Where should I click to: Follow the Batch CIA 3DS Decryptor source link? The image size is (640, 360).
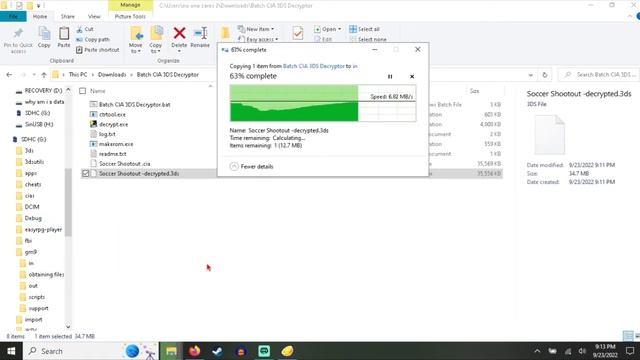(x=313, y=66)
